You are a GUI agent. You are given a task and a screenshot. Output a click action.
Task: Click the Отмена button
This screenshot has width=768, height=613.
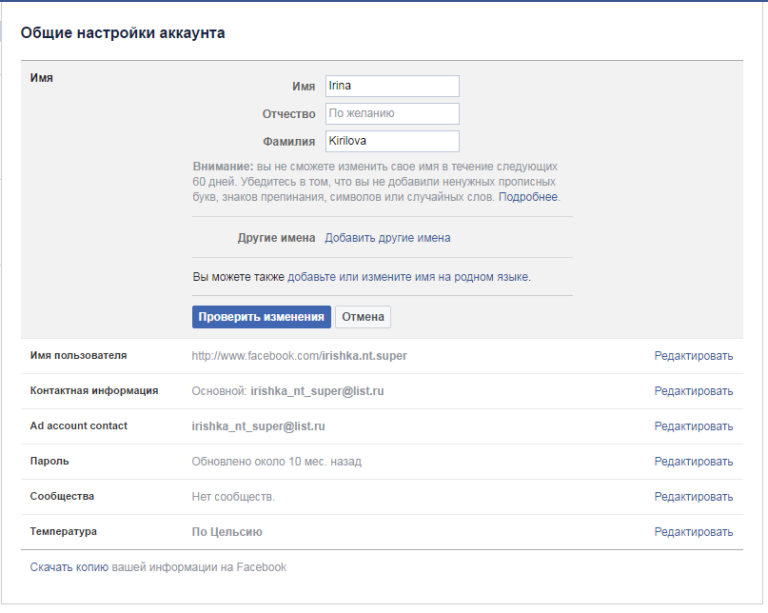[363, 317]
